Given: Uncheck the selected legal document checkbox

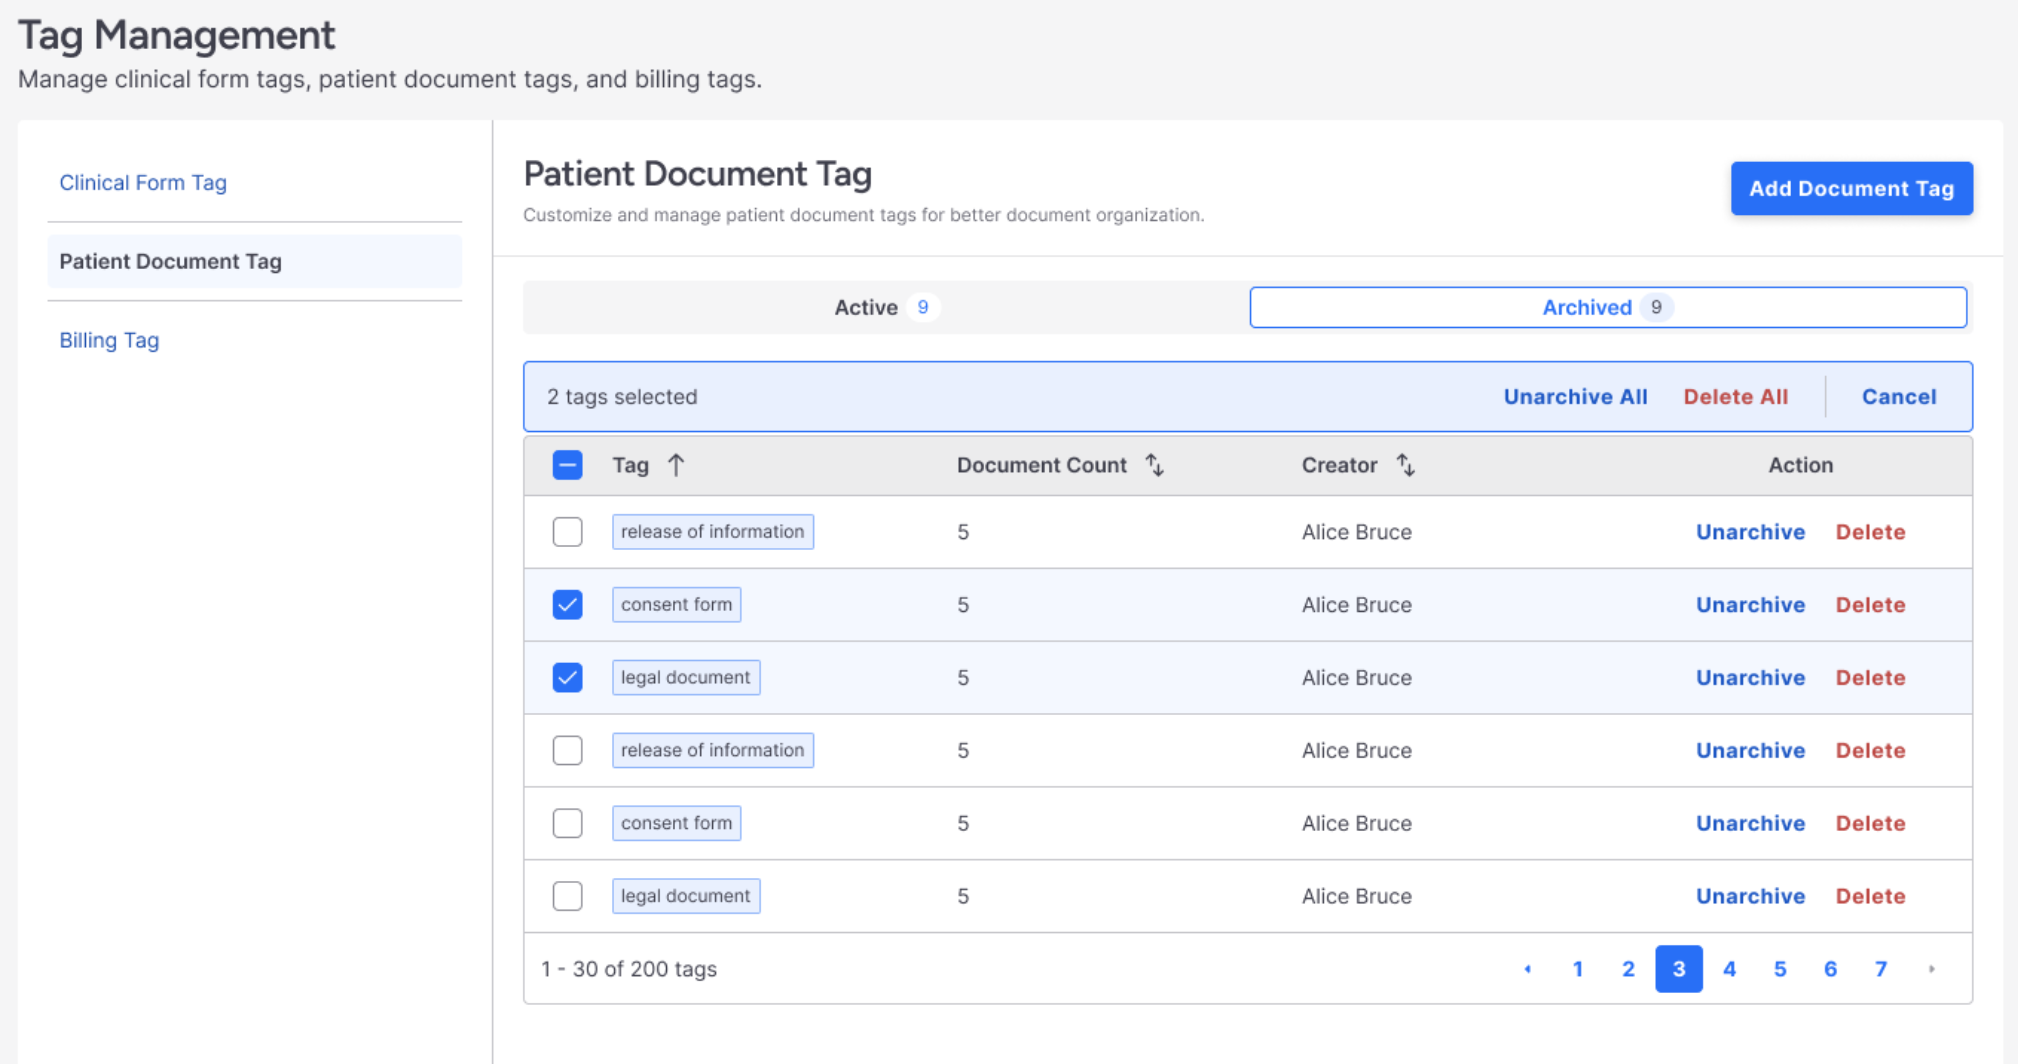Looking at the screenshot, I should (567, 678).
